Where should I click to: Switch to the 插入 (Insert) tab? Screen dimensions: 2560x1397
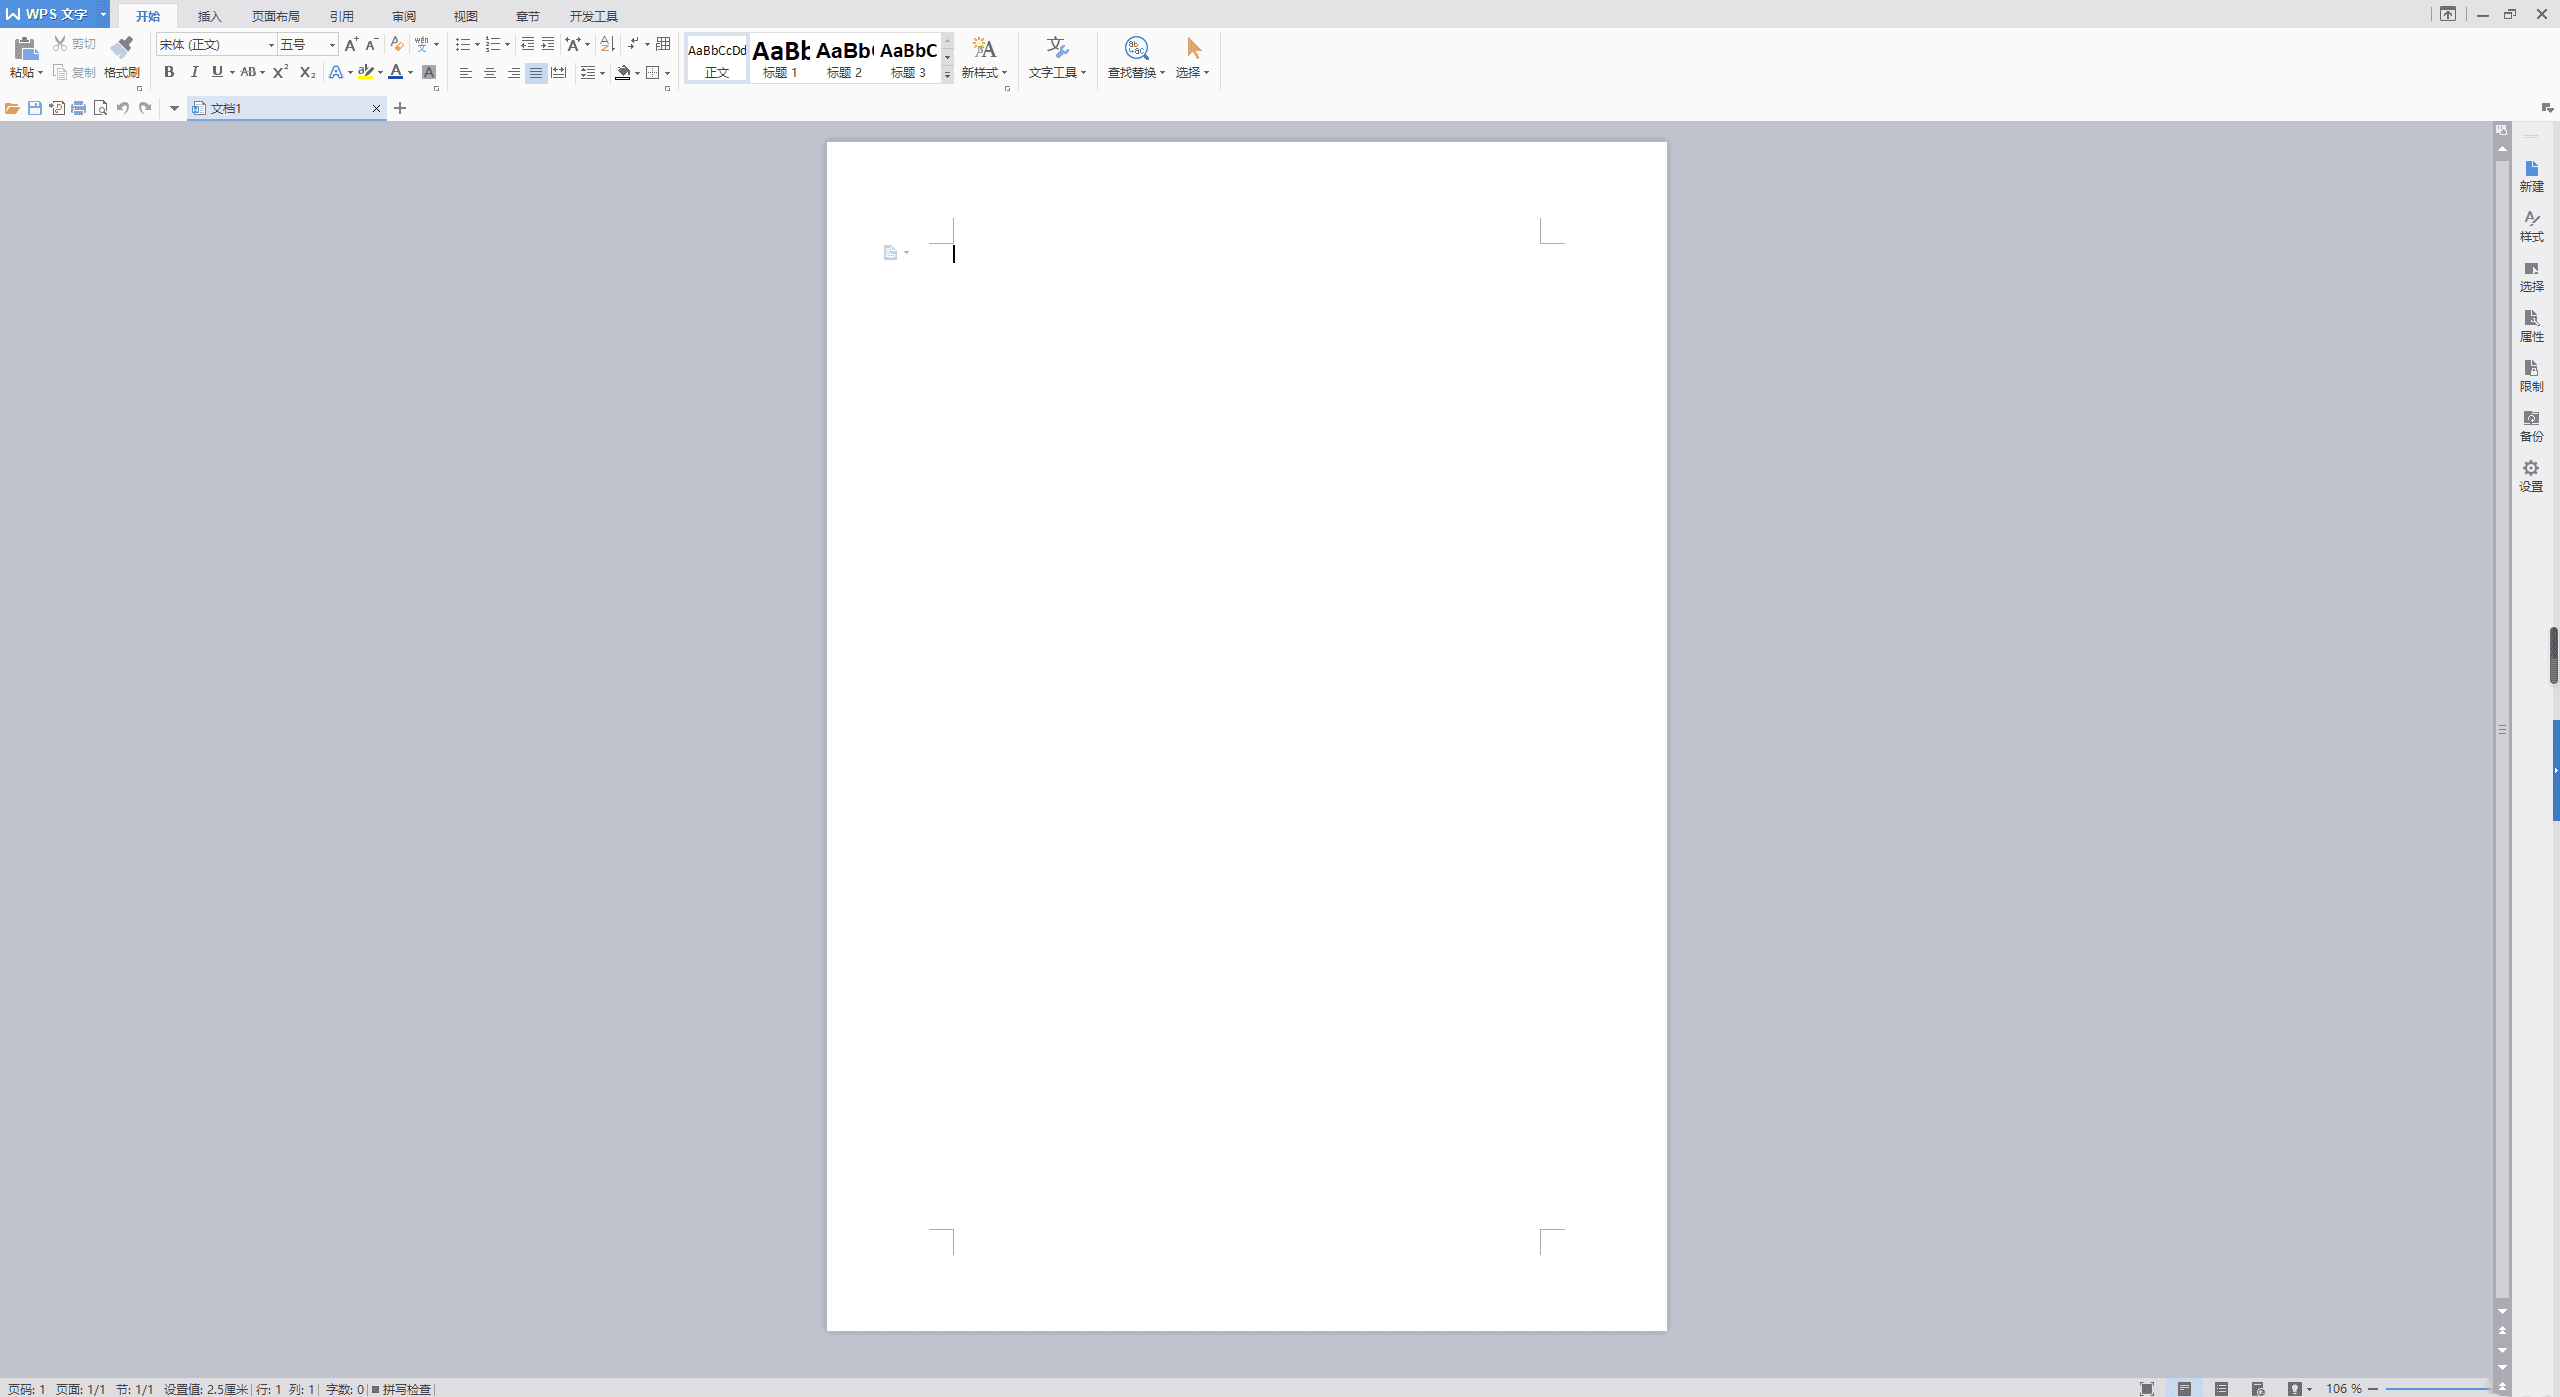click(209, 16)
